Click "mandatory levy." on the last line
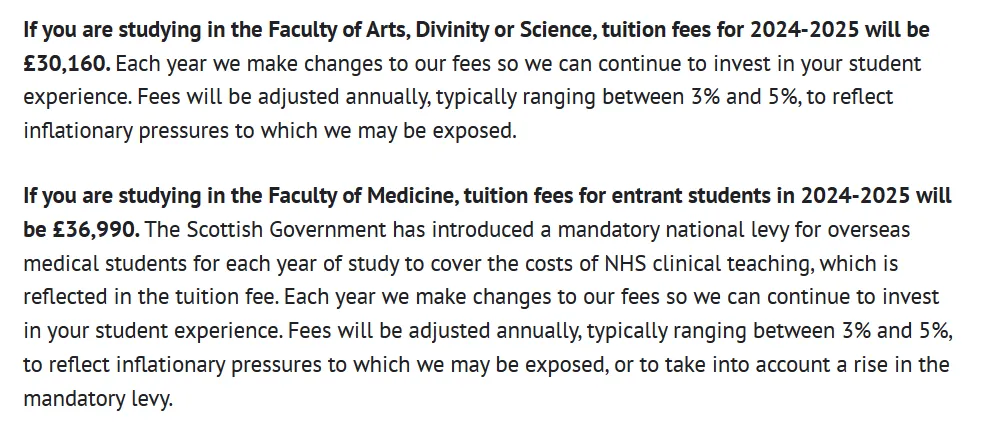This screenshot has height=426, width=1004. click(x=98, y=397)
